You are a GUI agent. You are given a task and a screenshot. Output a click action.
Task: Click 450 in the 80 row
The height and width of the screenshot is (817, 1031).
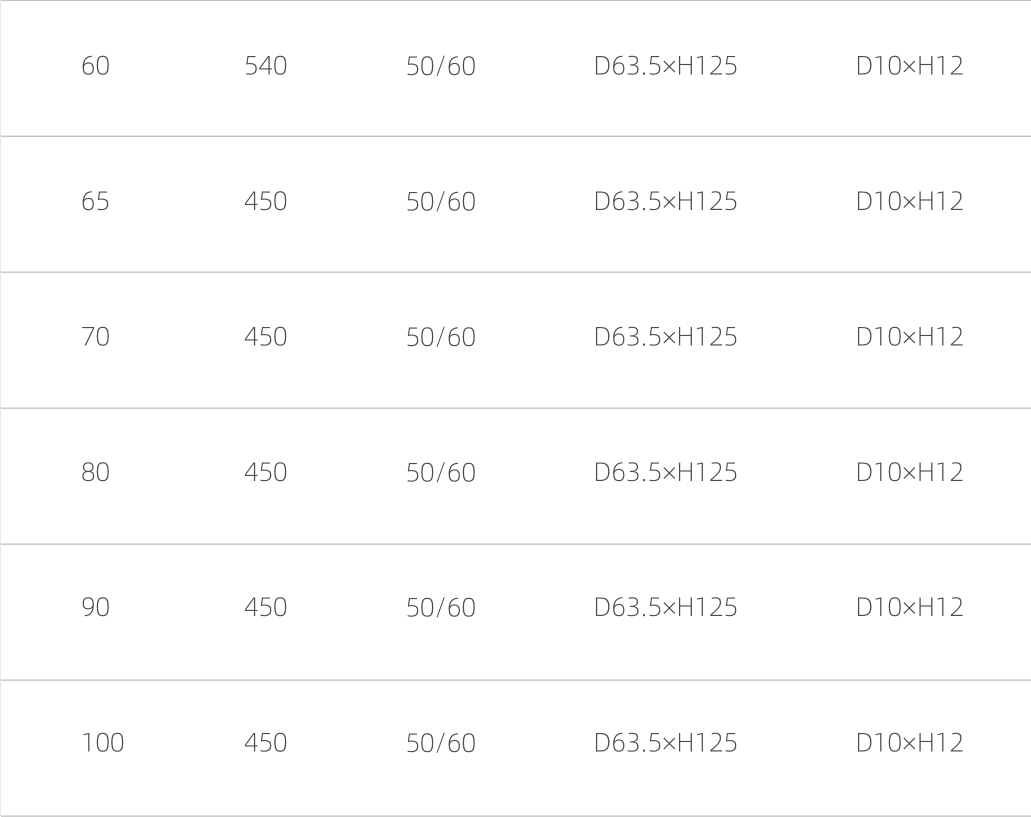pyautogui.click(x=265, y=473)
